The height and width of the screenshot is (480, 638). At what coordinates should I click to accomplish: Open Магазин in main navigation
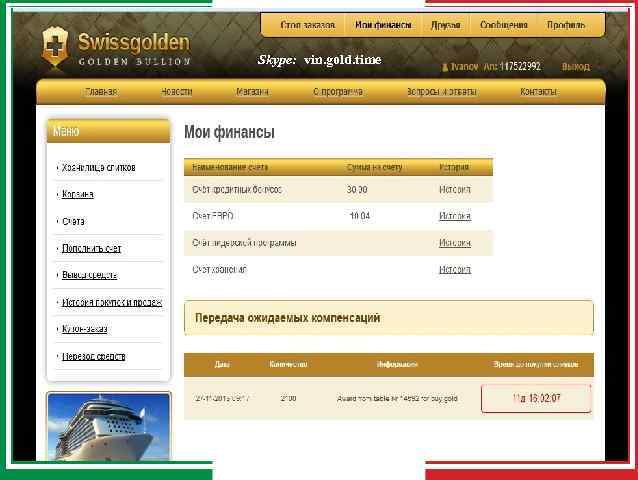[252, 92]
